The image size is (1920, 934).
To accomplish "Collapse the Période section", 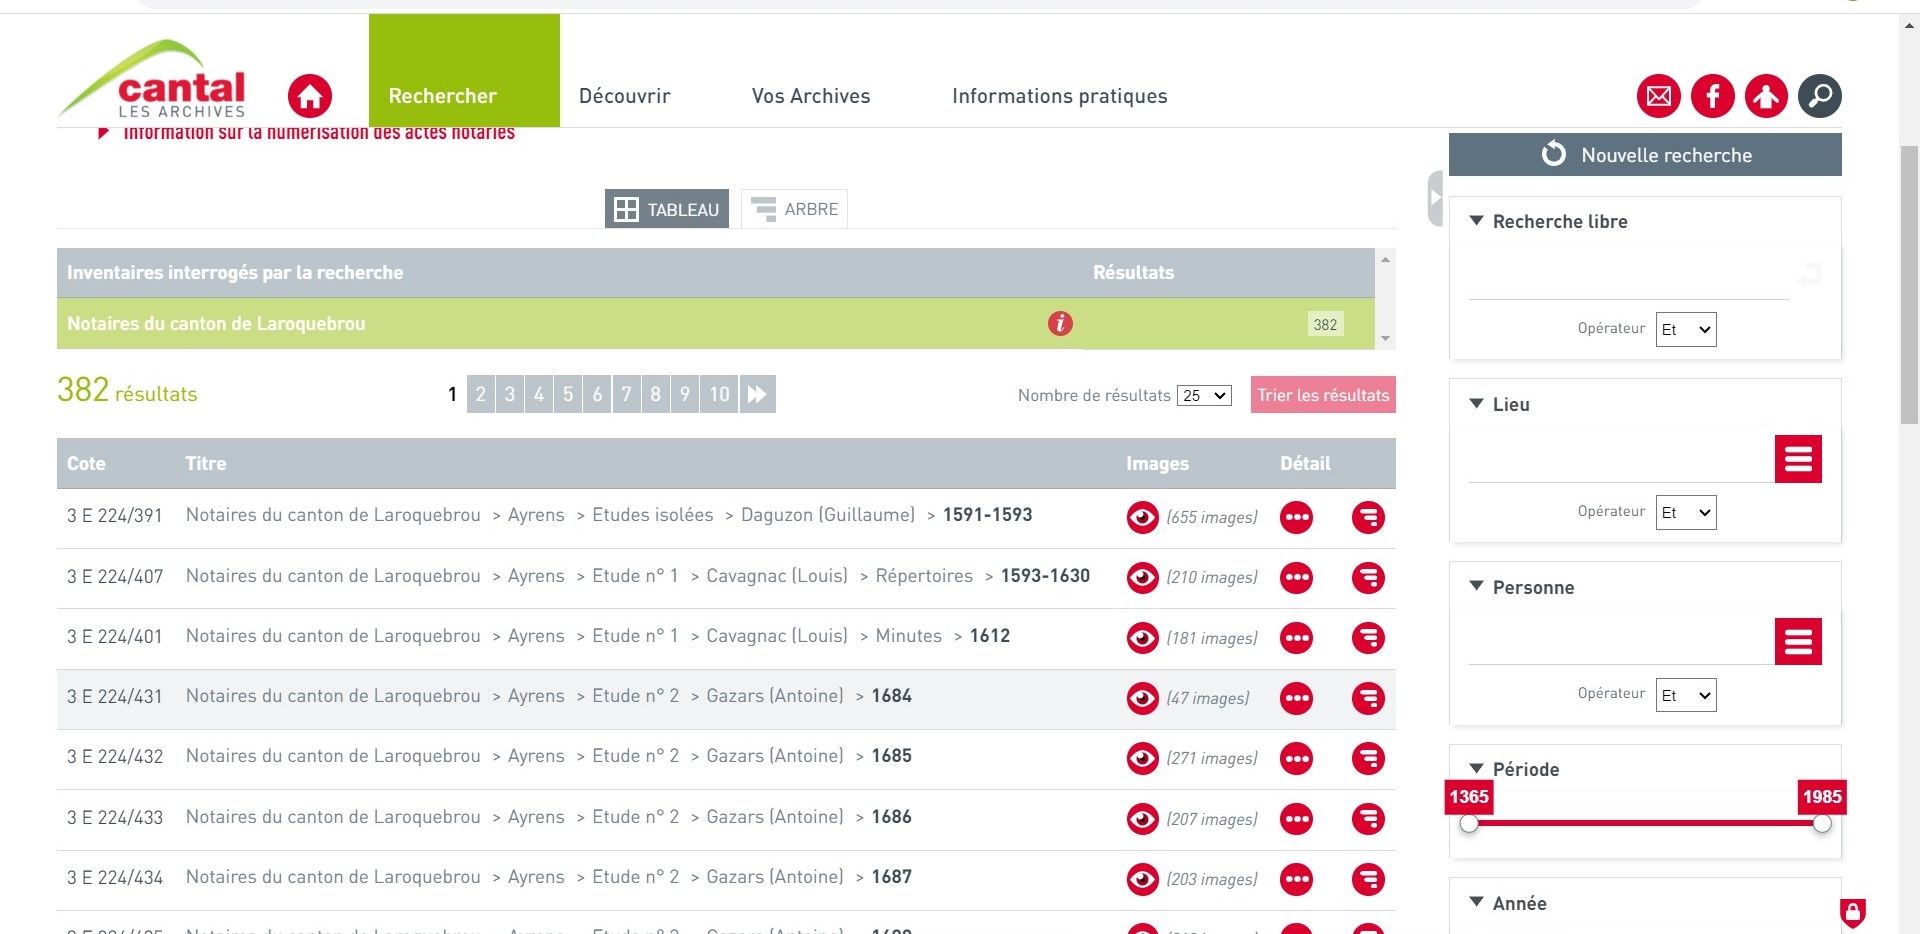I will point(1476,769).
